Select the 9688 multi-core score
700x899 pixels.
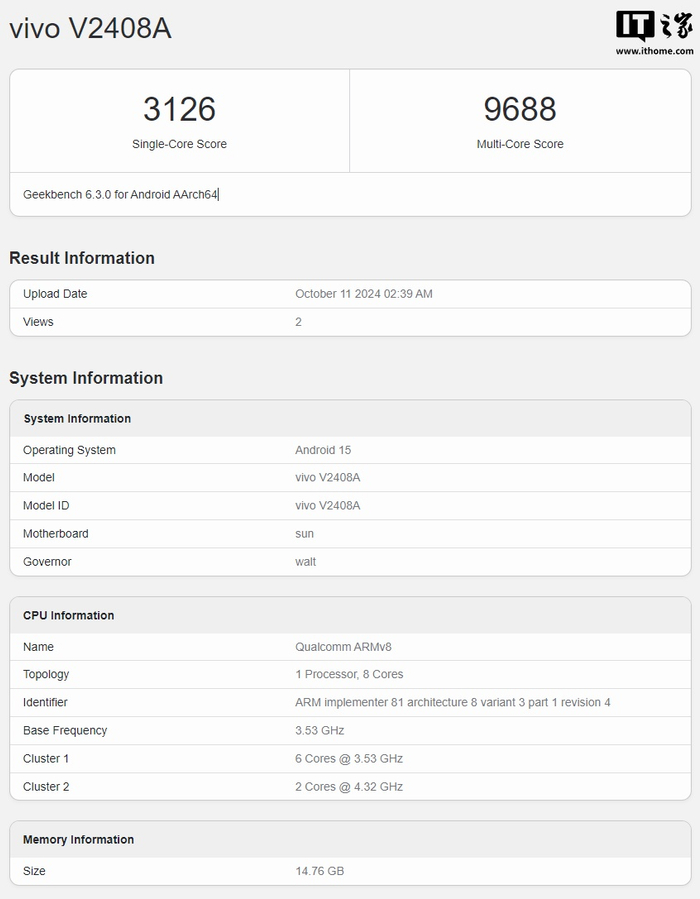pyautogui.click(x=520, y=109)
